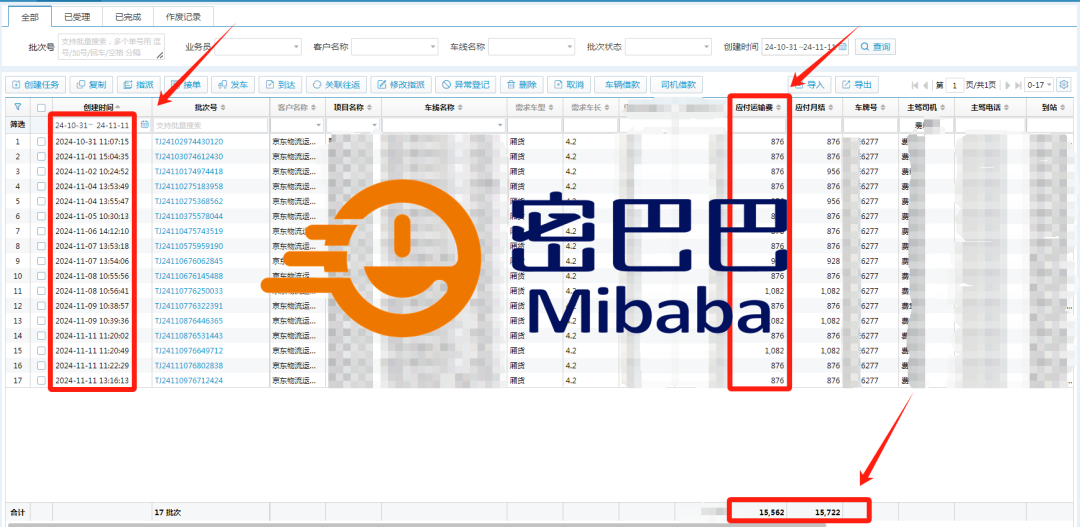This screenshot has height=527, width=1080.
Task: Go to the previous page arrow
Action: [926, 85]
